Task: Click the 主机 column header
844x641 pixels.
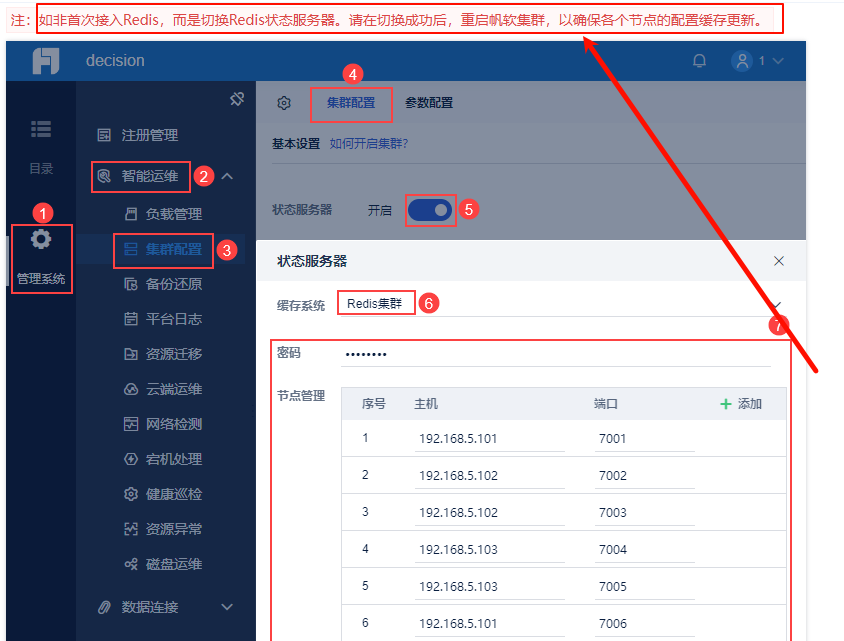Action: [x=426, y=404]
